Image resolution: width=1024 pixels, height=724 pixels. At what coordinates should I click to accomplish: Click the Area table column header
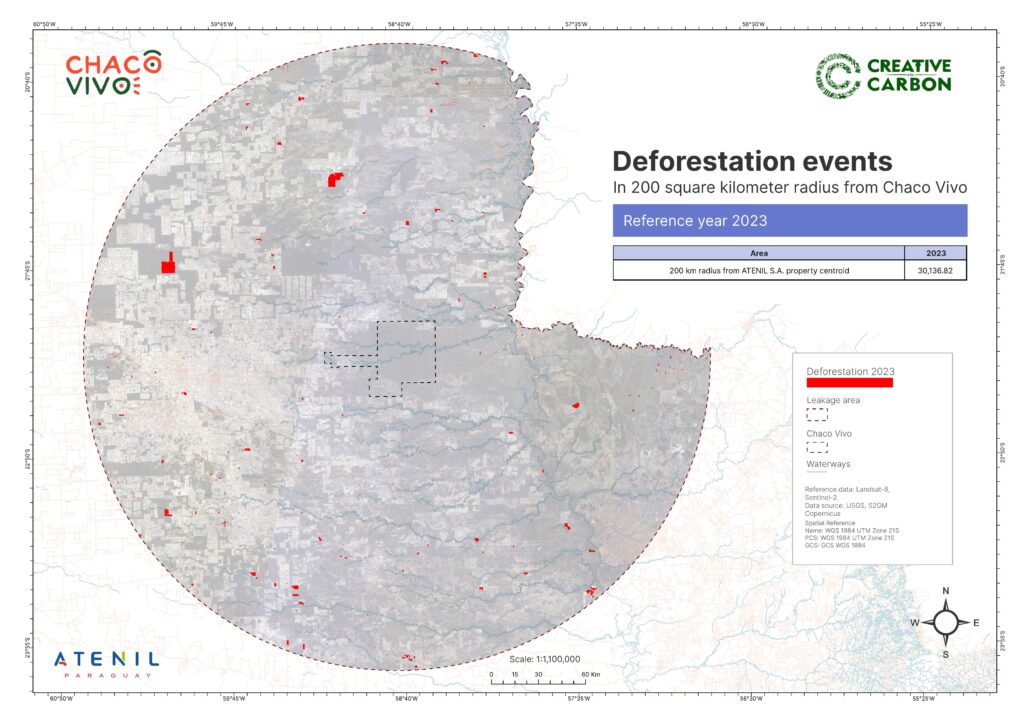pos(758,253)
